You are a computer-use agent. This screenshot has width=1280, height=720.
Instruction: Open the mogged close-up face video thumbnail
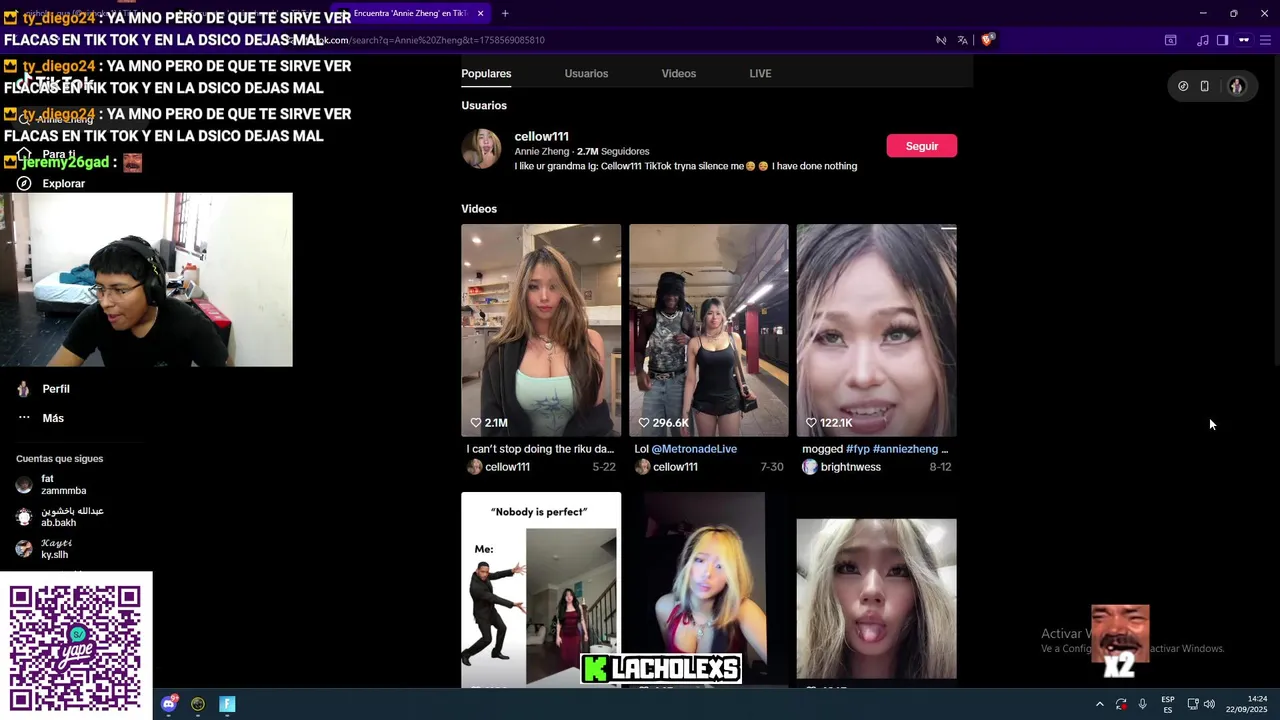[876, 330]
